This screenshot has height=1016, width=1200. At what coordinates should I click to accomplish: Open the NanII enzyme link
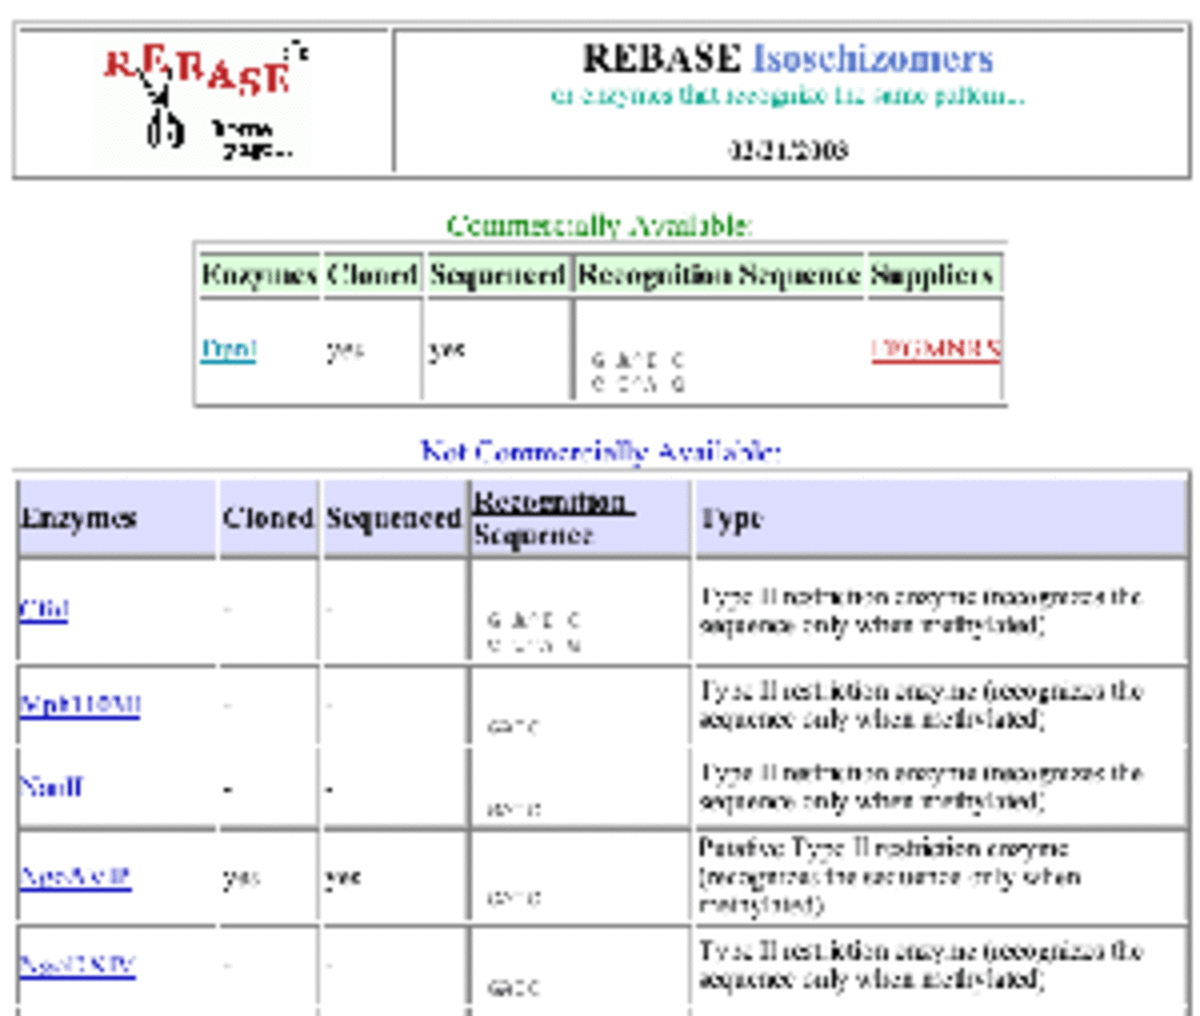tap(51, 786)
